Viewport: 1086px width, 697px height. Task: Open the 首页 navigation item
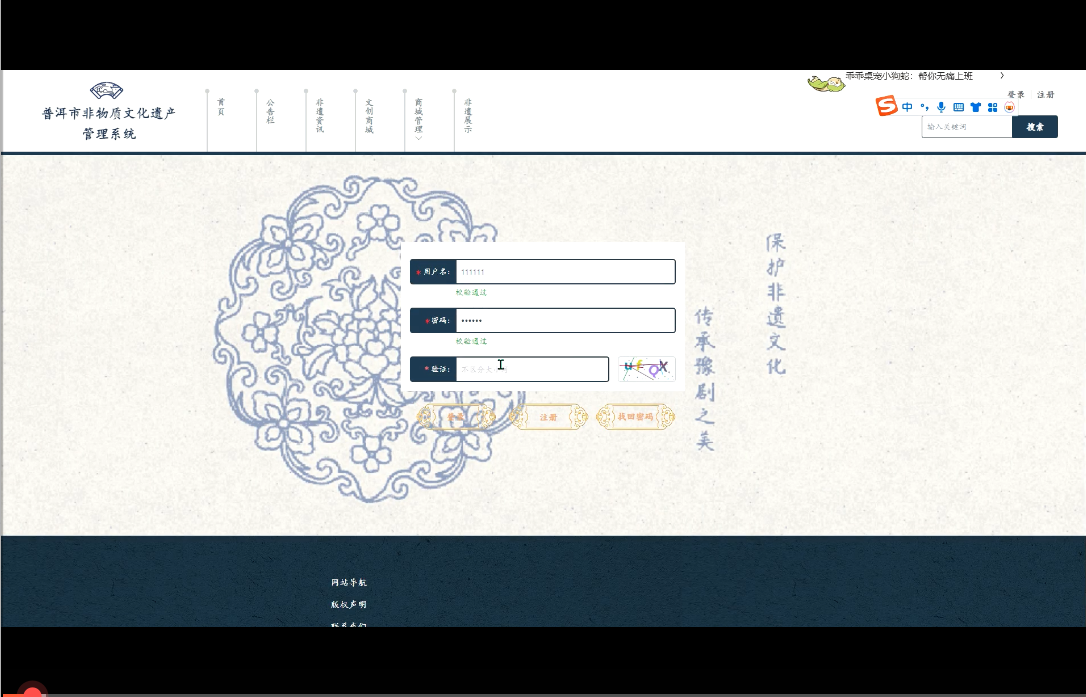click(221, 107)
